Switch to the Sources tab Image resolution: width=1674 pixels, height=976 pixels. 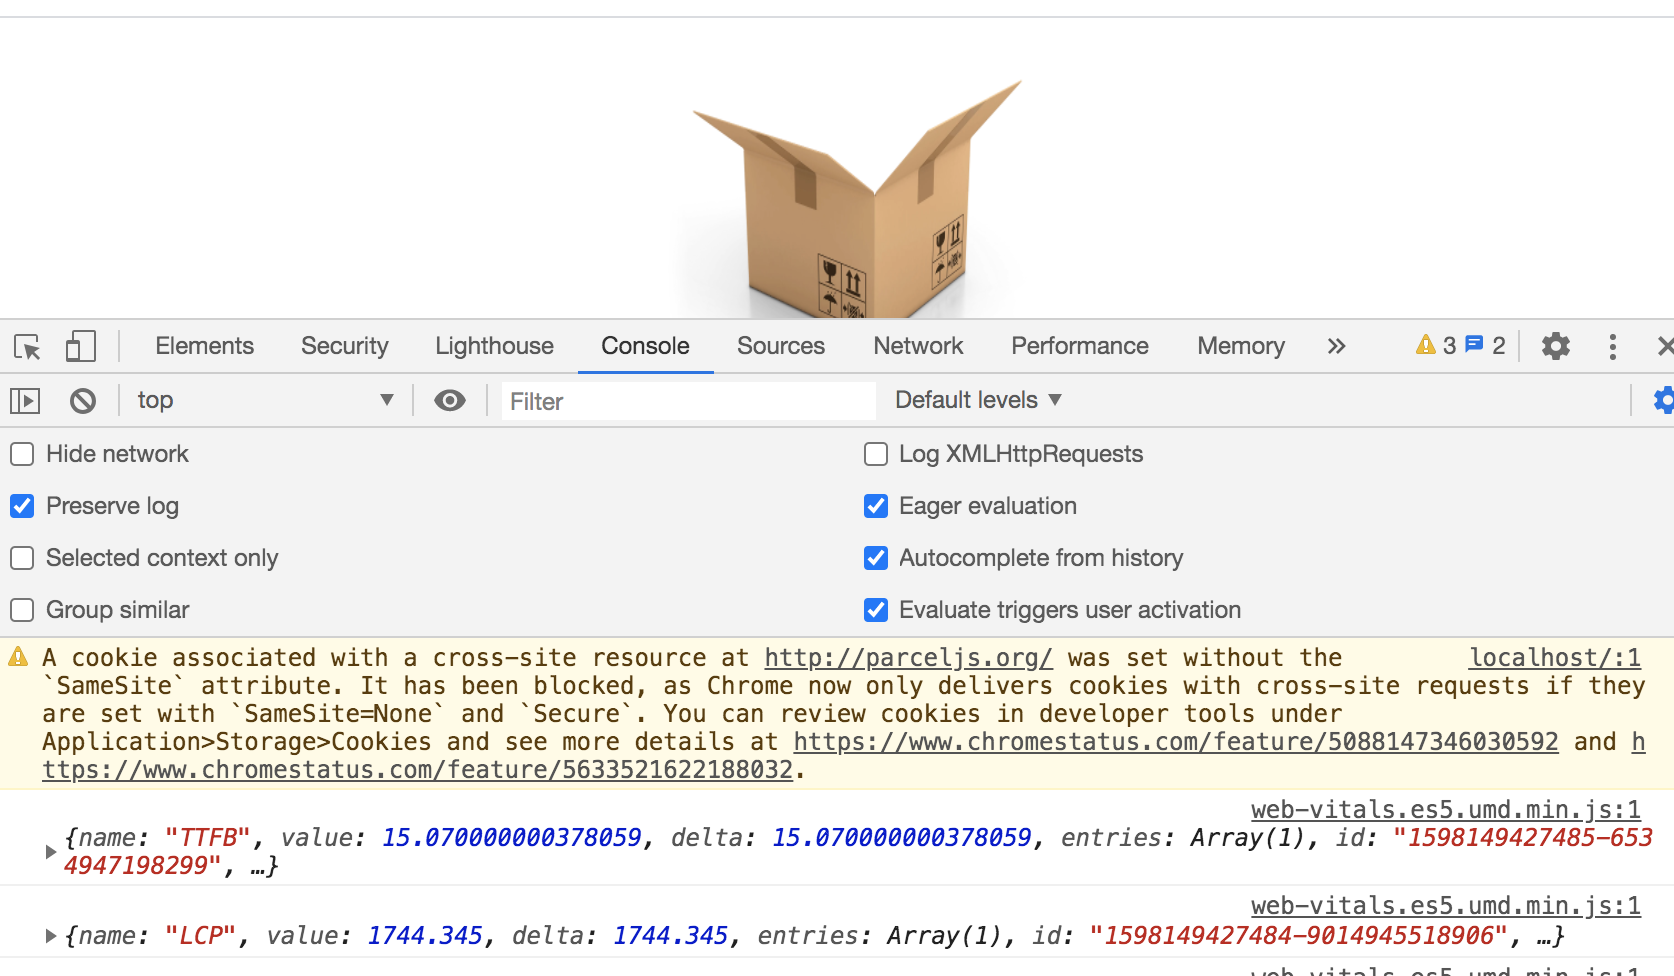[781, 346]
